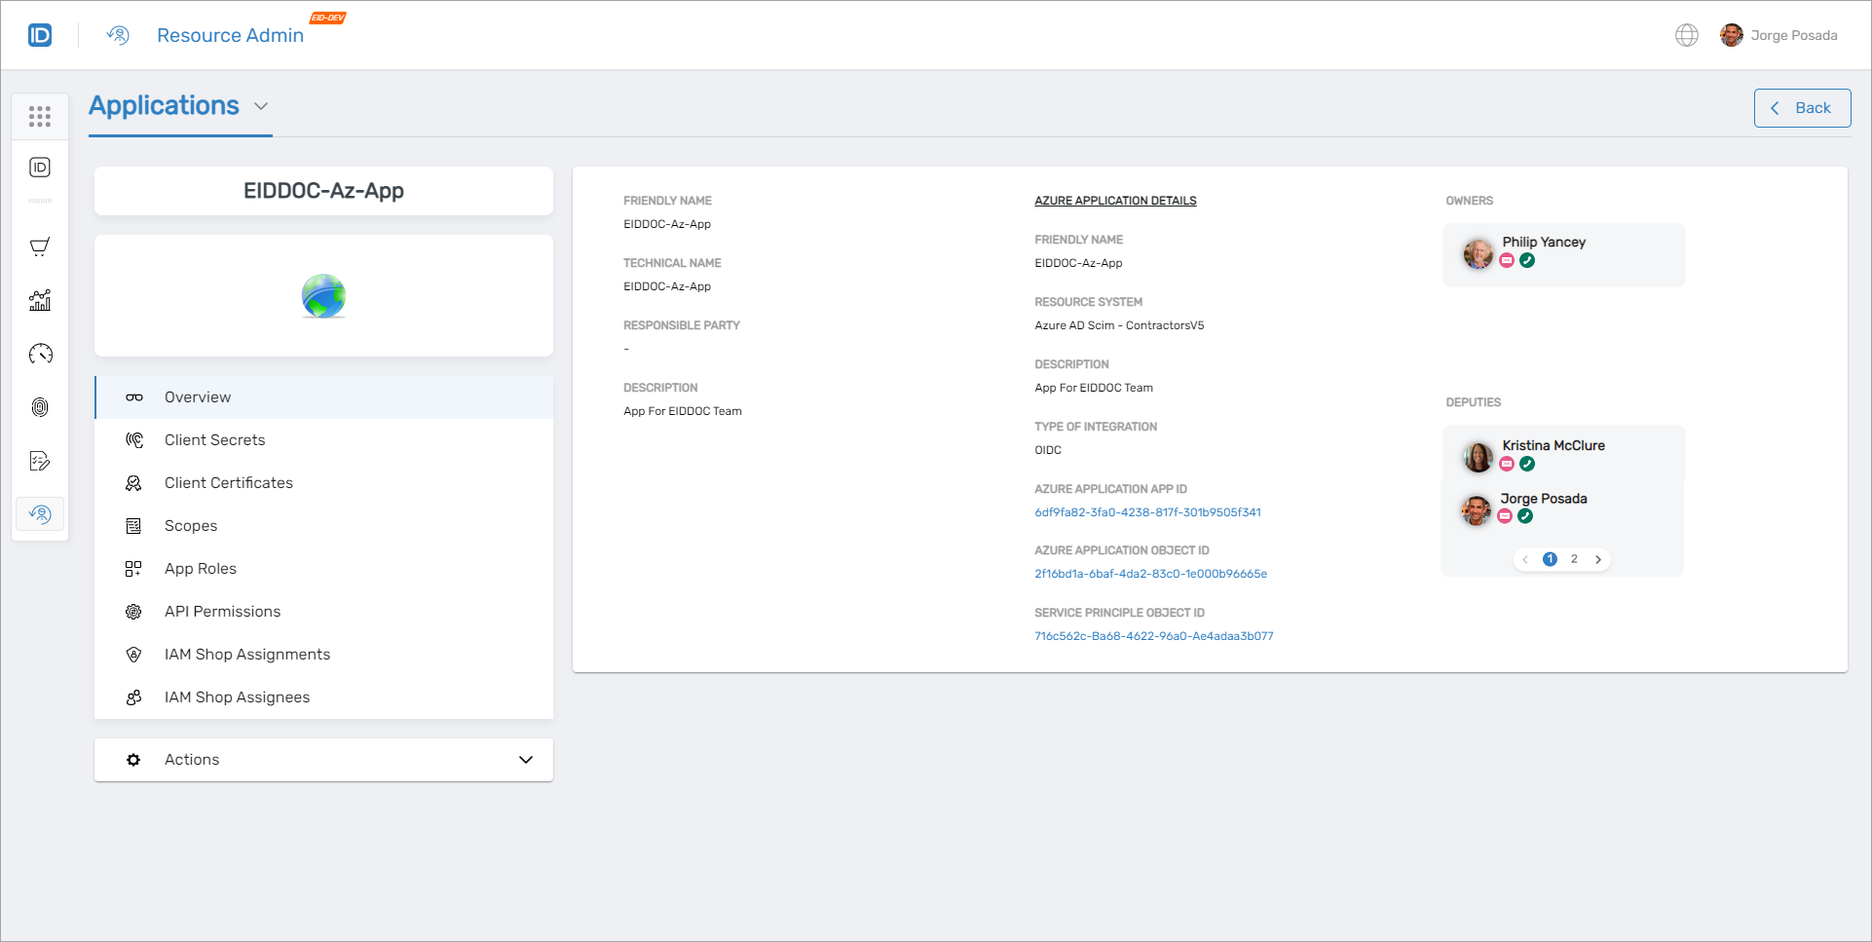The height and width of the screenshot is (942, 1872).
Task: Email Philip Yancey via his envelope icon
Action: pos(1506,259)
